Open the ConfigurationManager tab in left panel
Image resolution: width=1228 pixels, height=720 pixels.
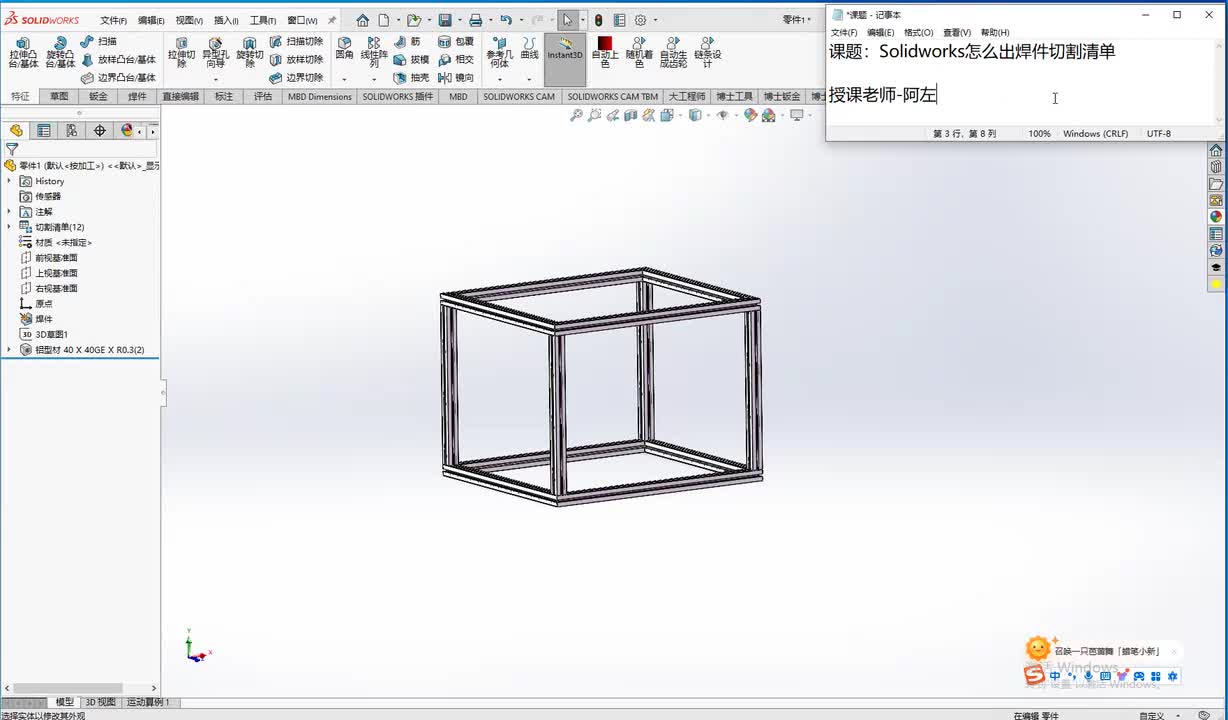pyautogui.click(x=71, y=130)
